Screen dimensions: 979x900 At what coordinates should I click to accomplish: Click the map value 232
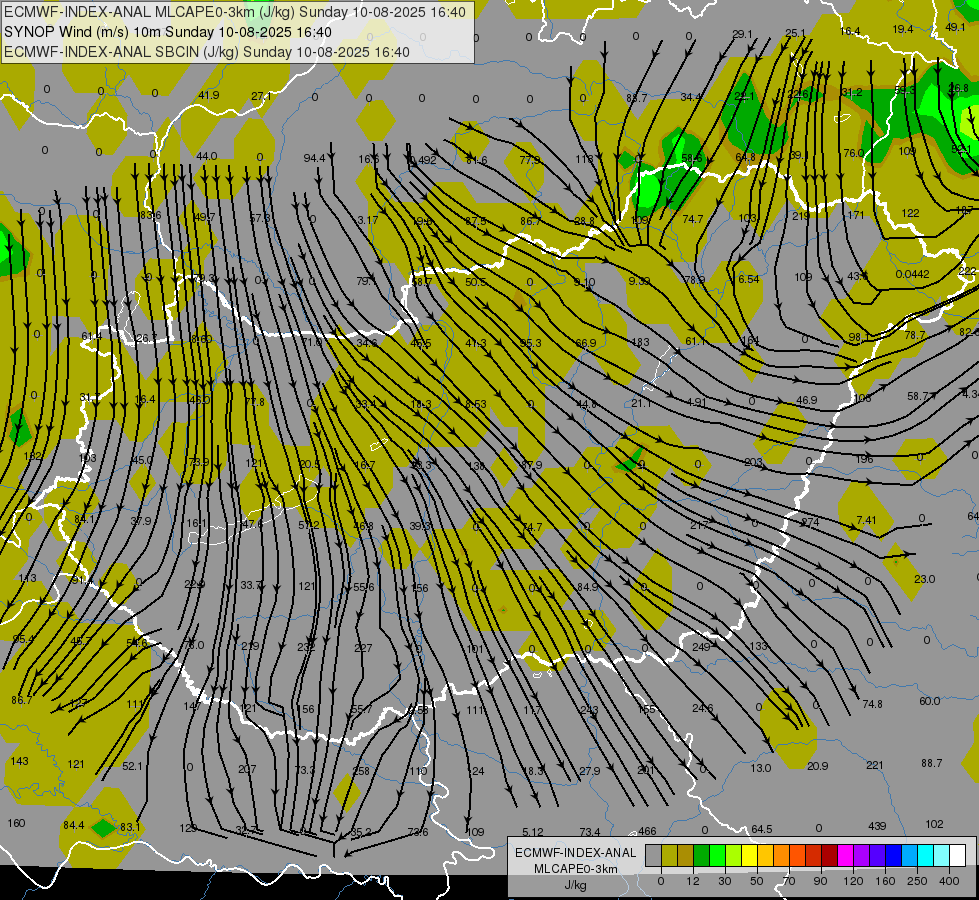tap(306, 647)
